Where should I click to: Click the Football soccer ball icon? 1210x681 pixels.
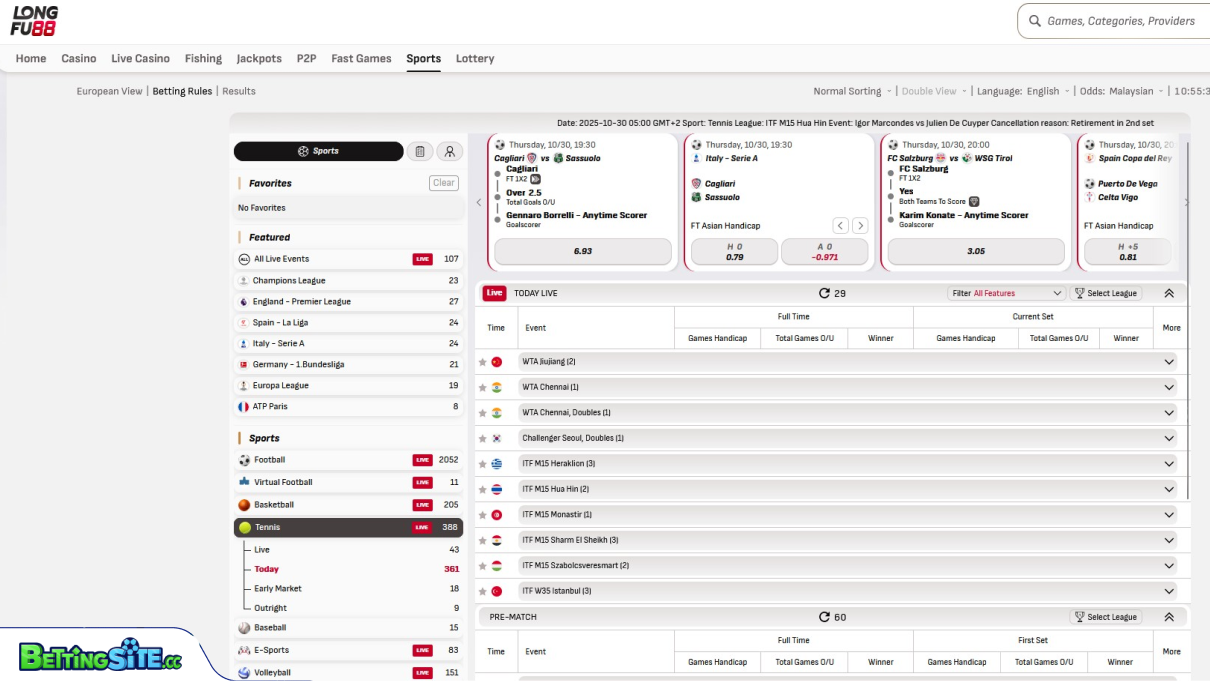coord(244,460)
